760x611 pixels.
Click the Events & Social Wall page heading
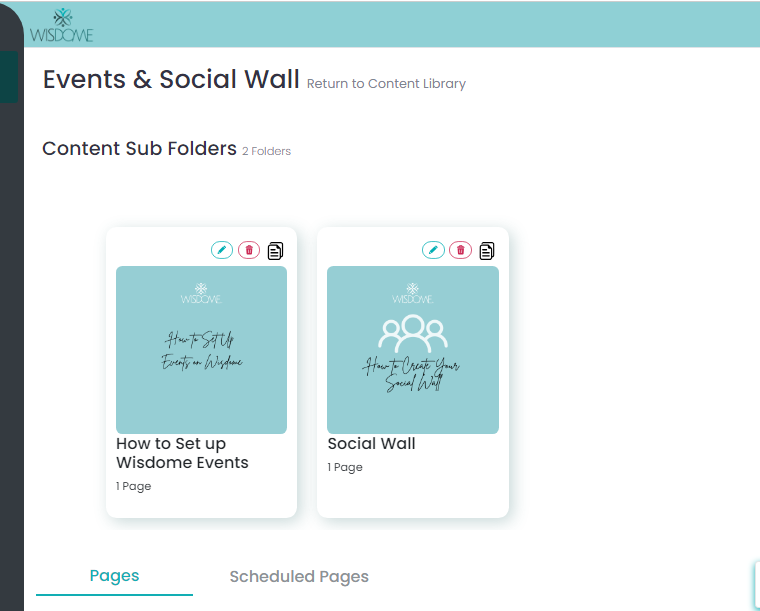[x=171, y=80]
